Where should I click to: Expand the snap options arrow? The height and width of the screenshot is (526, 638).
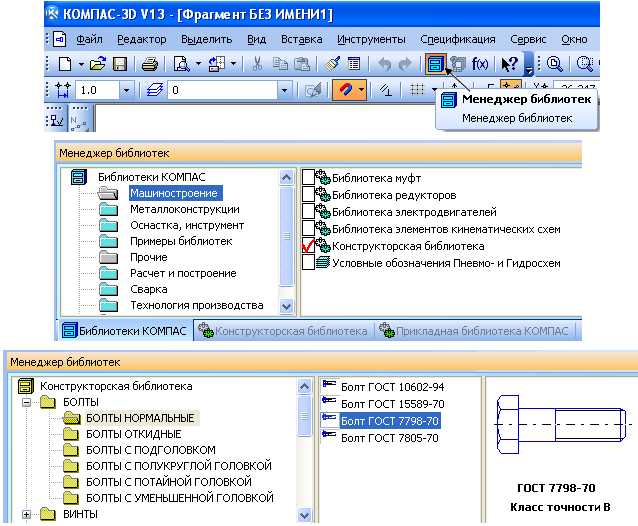(x=361, y=90)
